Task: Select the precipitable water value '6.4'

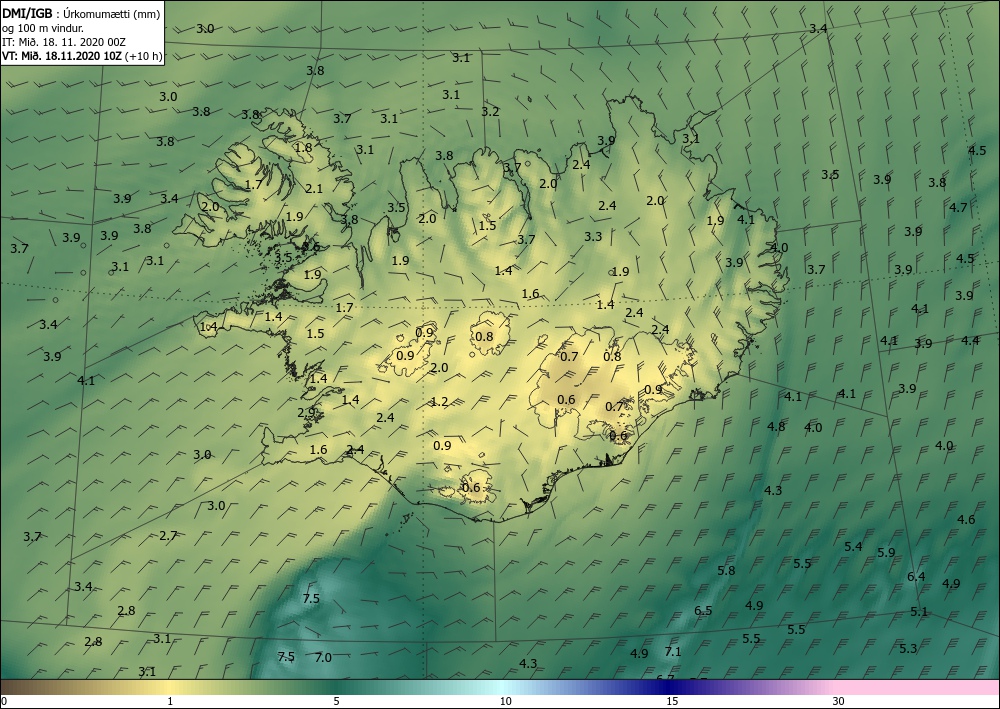Action: [x=916, y=577]
